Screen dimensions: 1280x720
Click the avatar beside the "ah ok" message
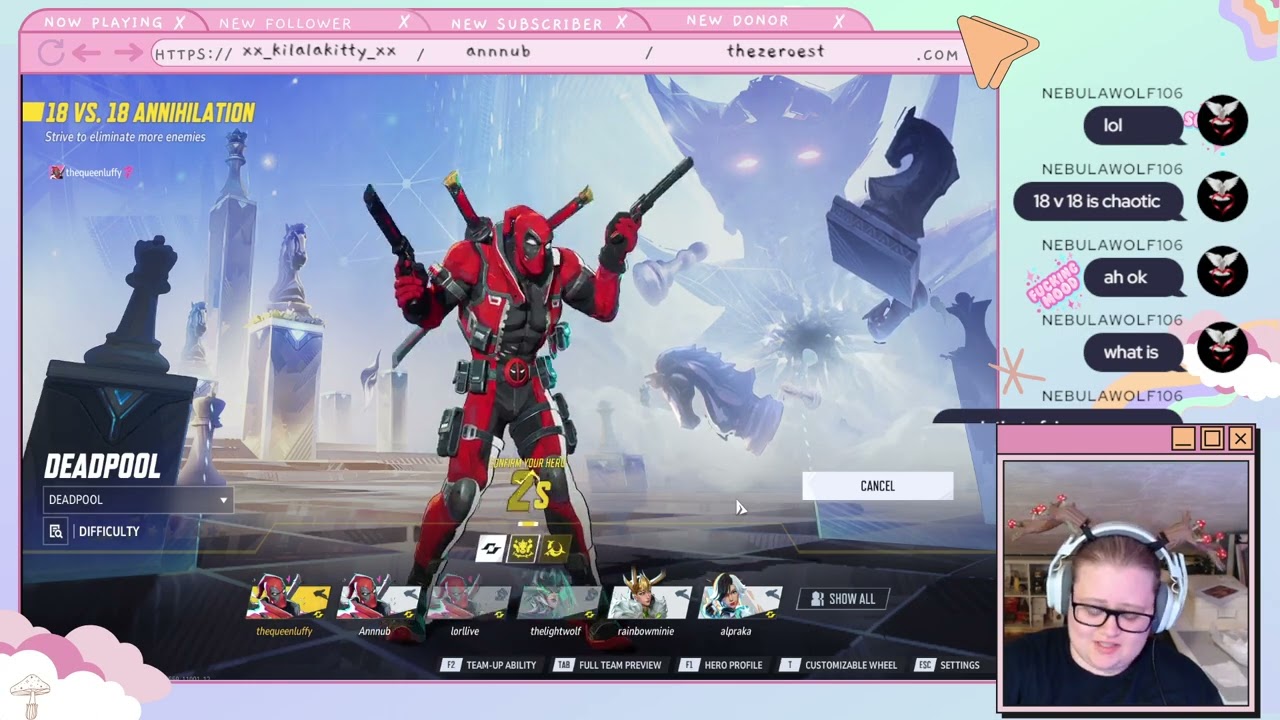pyautogui.click(x=1222, y=272)
